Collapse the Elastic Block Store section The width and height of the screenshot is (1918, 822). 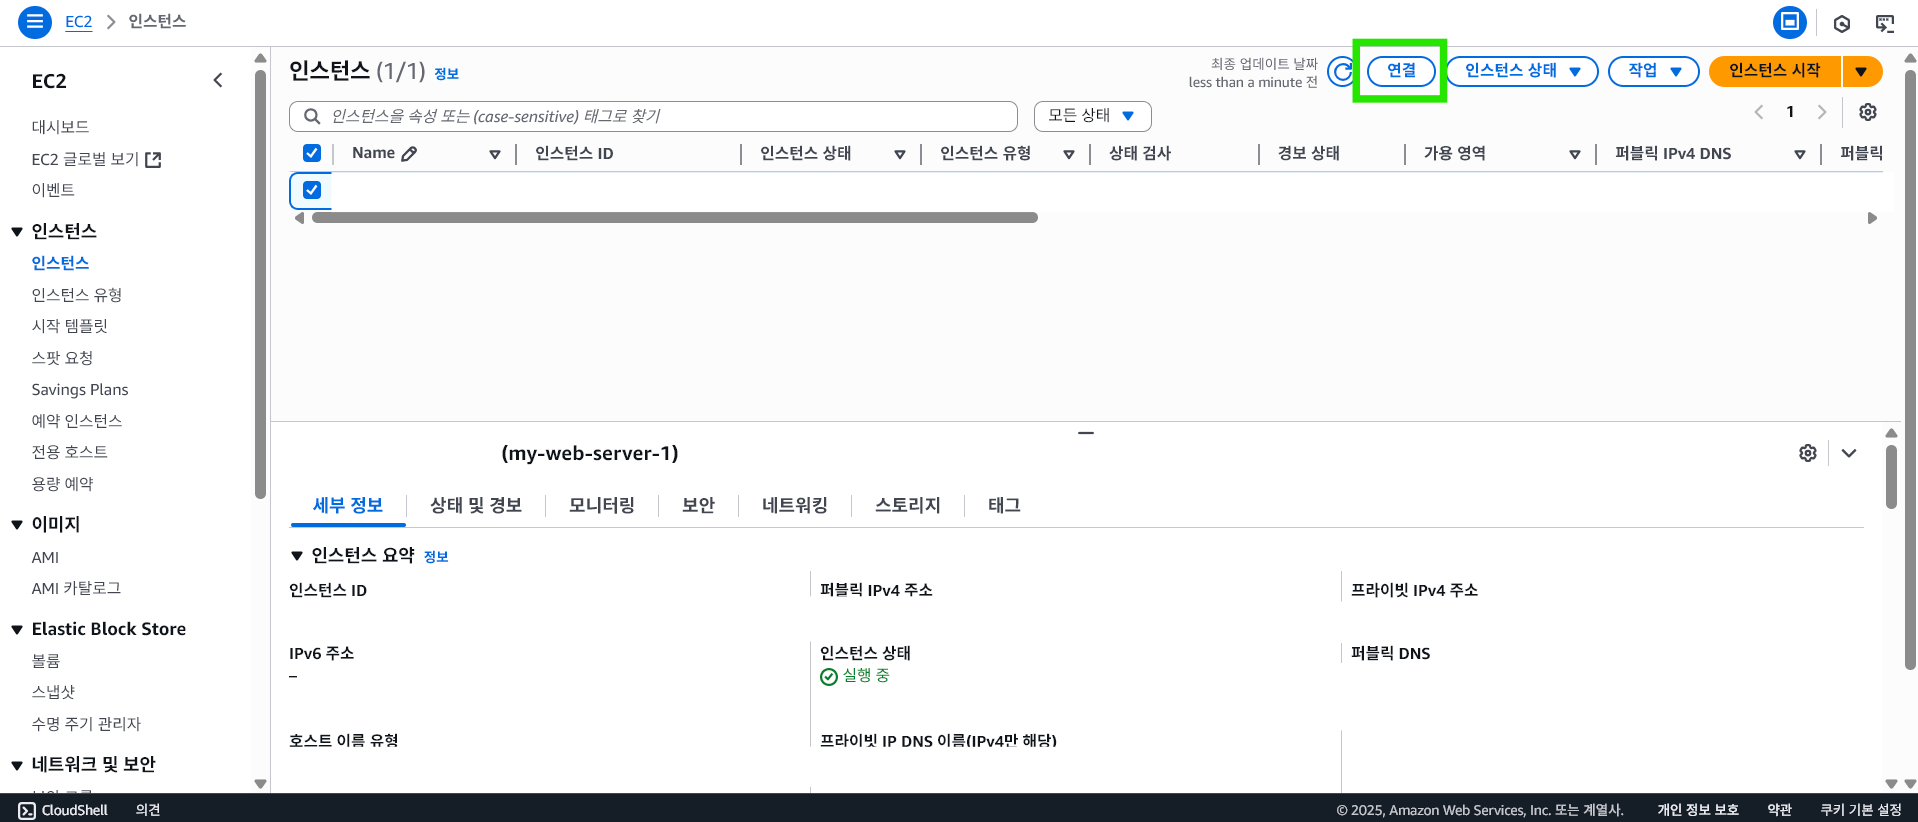coord(17,629)
